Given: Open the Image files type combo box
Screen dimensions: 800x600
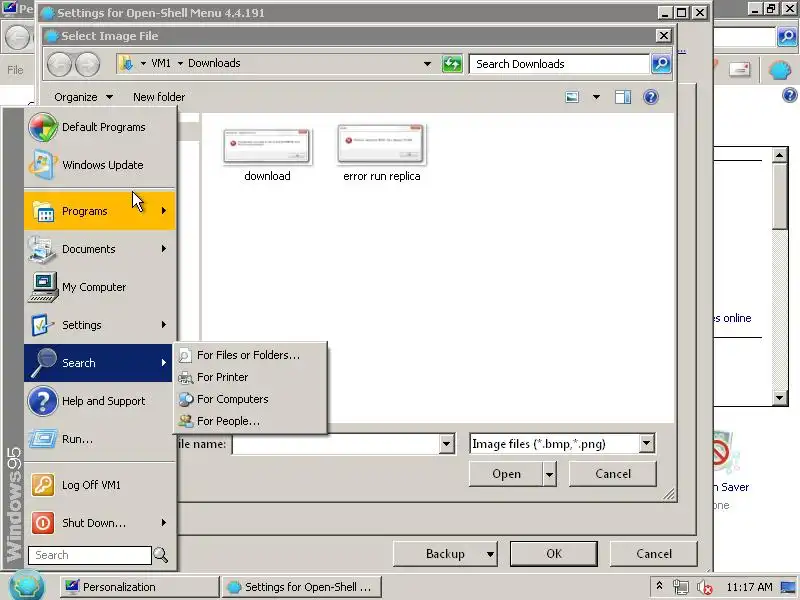Looking at the screenshot, I should coord(561,444).
